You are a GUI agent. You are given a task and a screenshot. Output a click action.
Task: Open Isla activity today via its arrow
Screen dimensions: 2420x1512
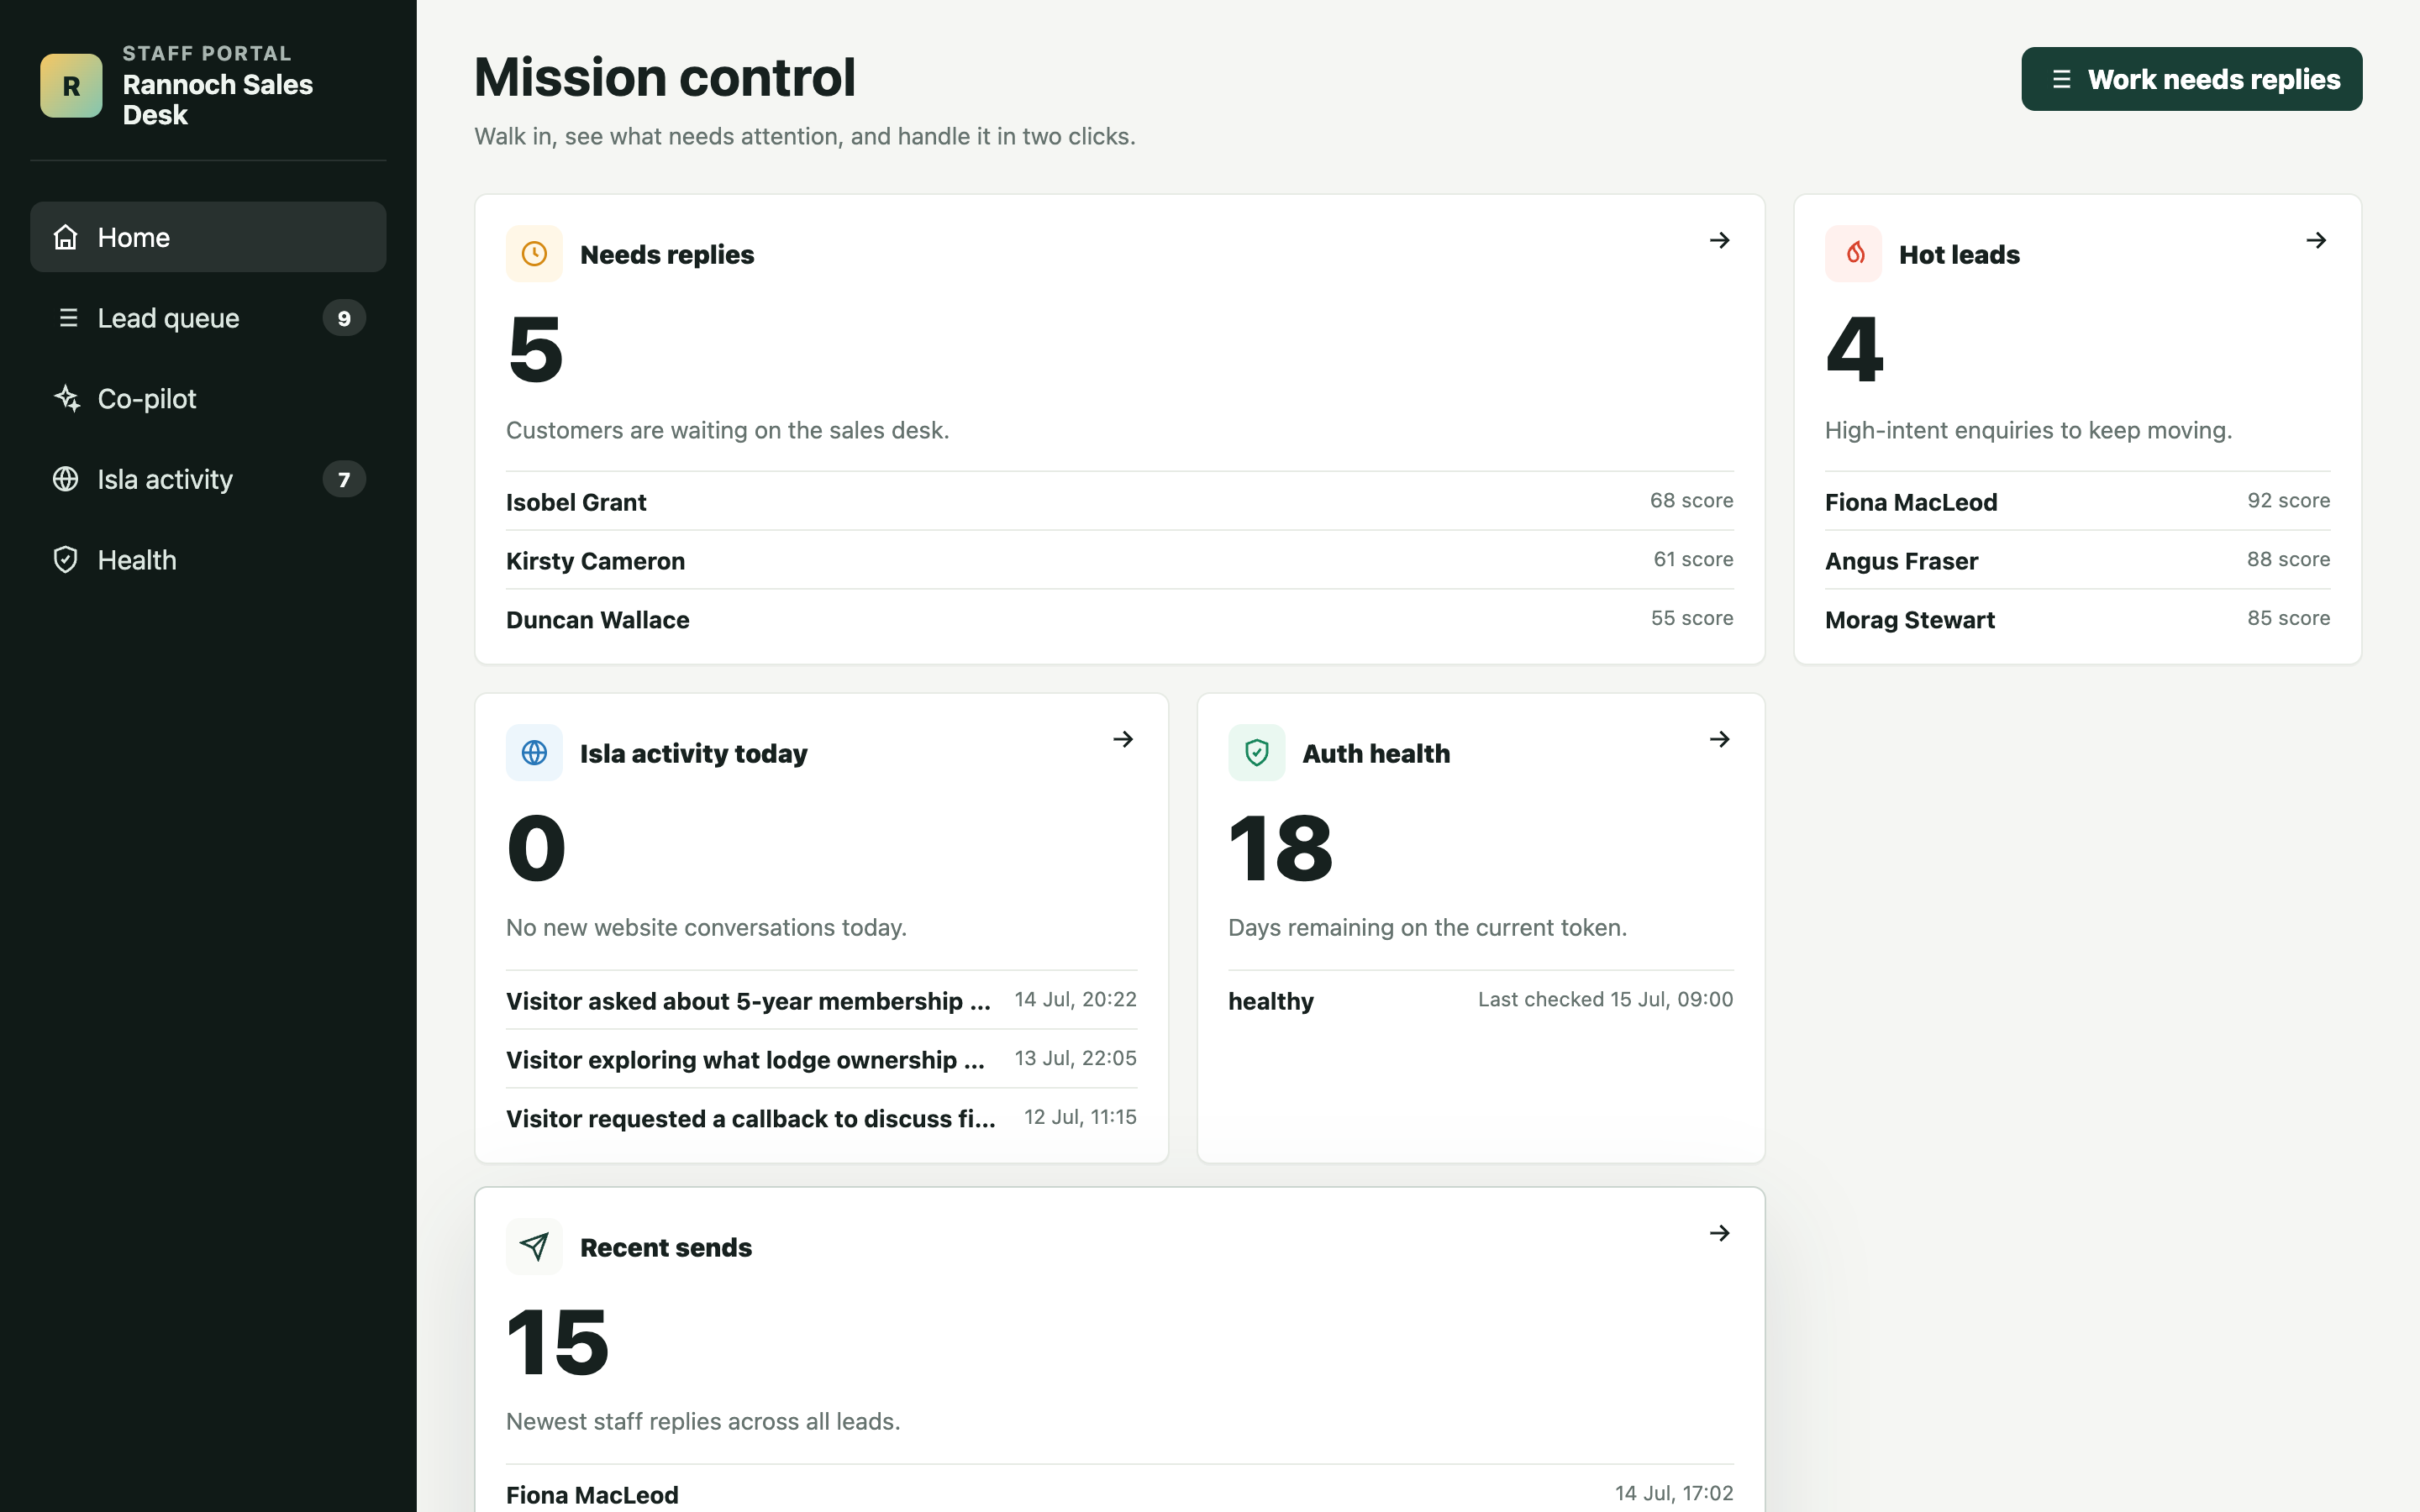point(1123,739)
